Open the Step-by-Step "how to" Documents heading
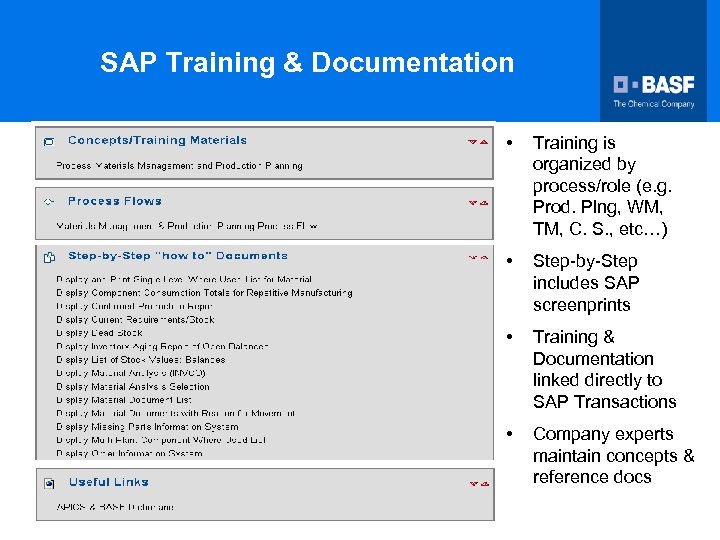 tap(178, 256)
